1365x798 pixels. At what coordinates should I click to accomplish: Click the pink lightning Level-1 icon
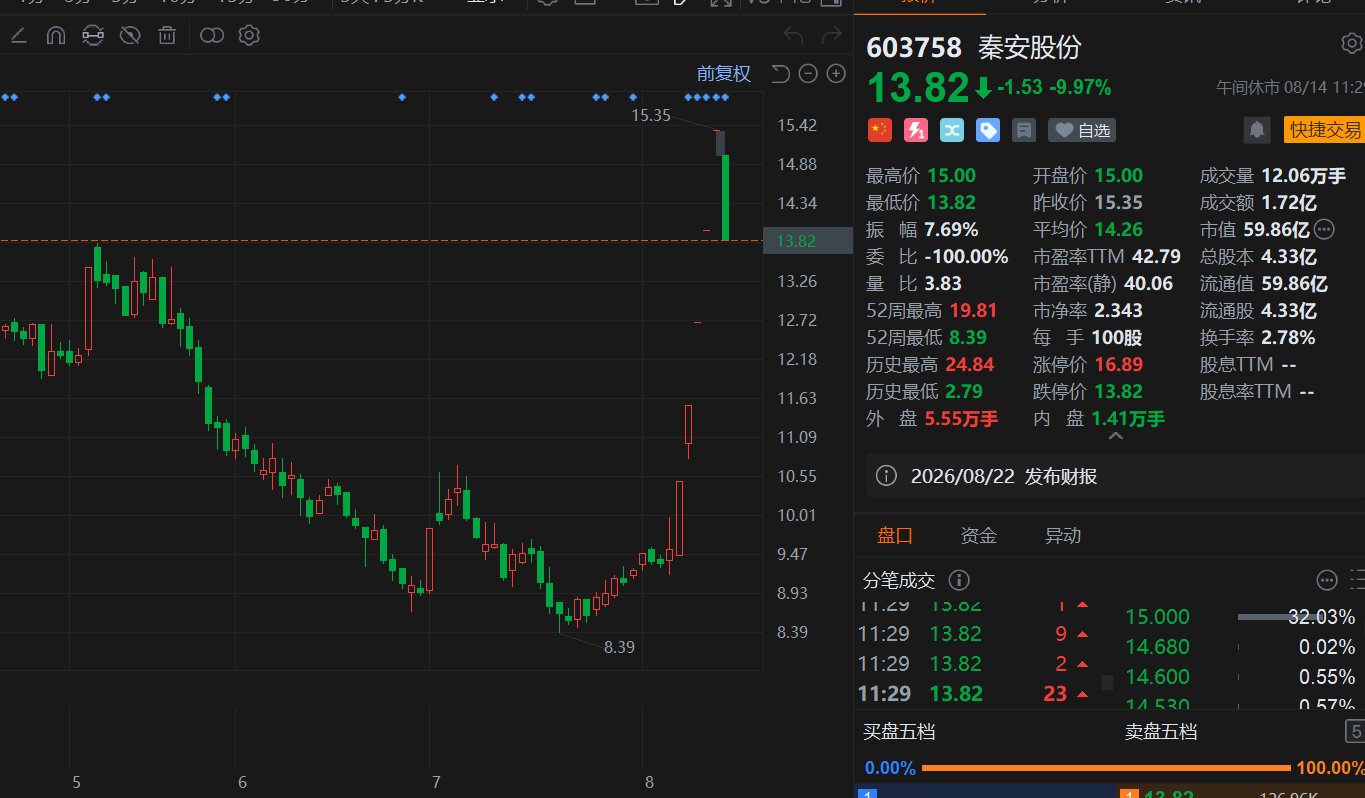[915, 130]
